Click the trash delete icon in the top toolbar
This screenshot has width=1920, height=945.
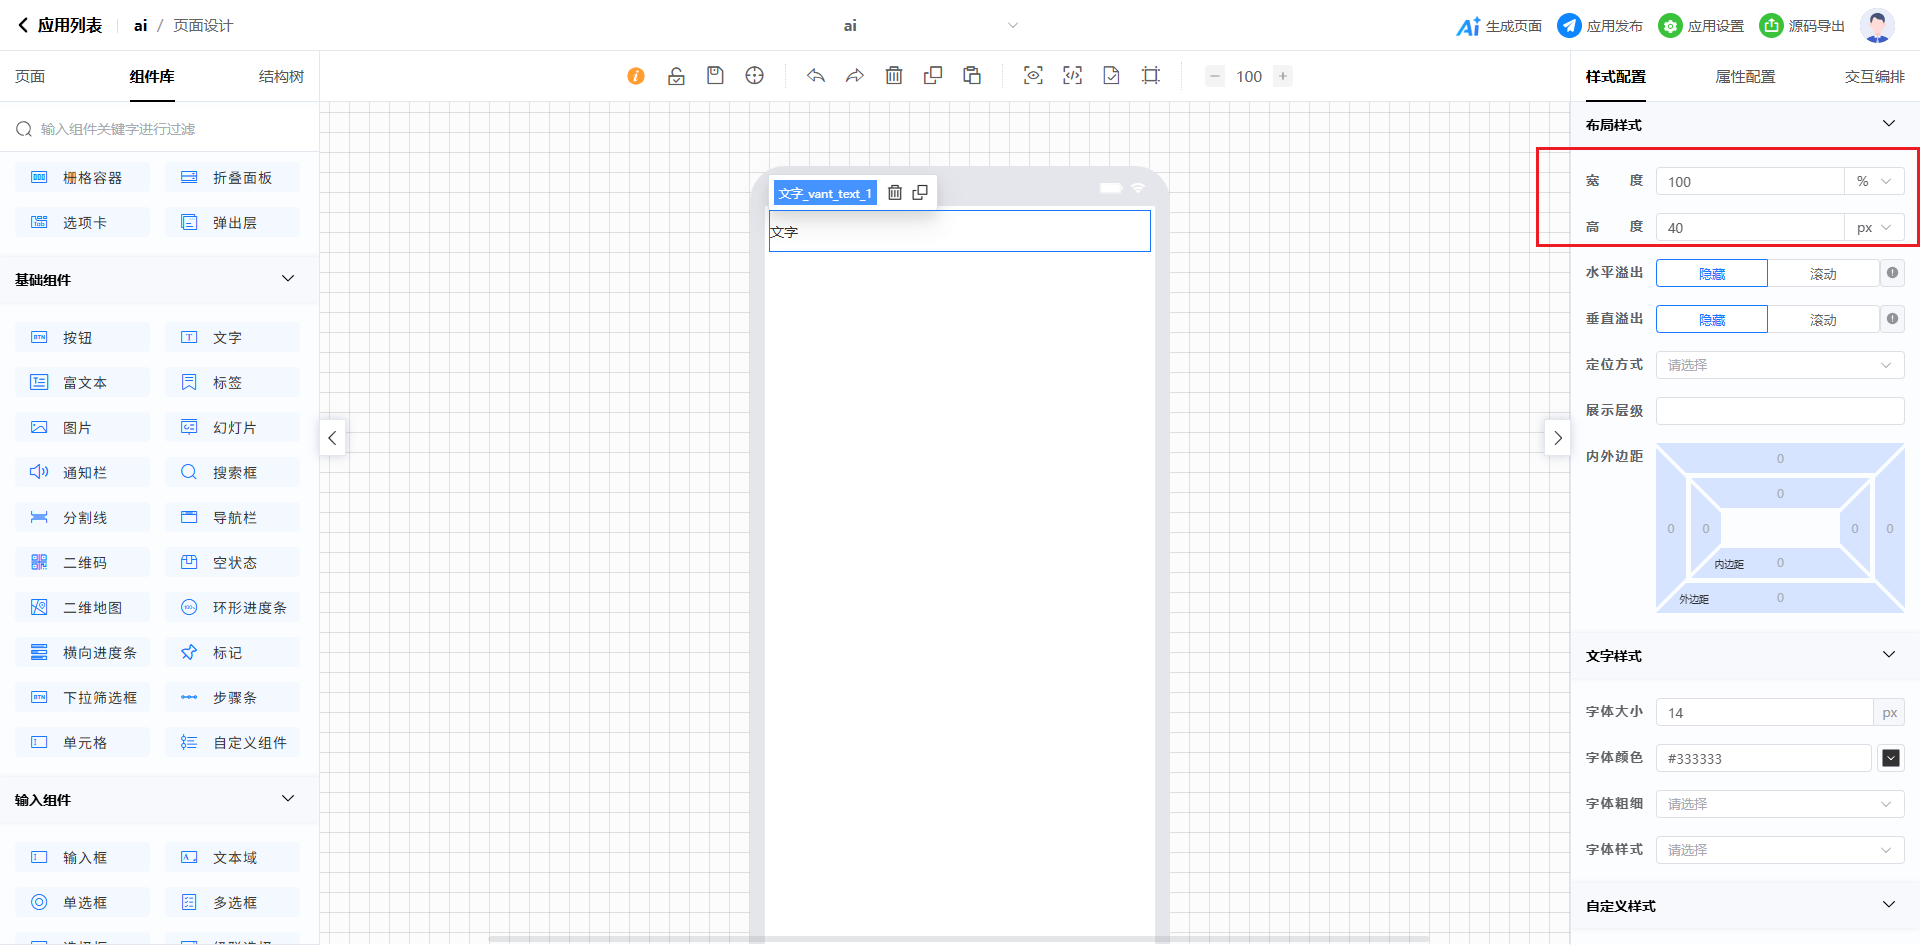(x=894, y=76)
